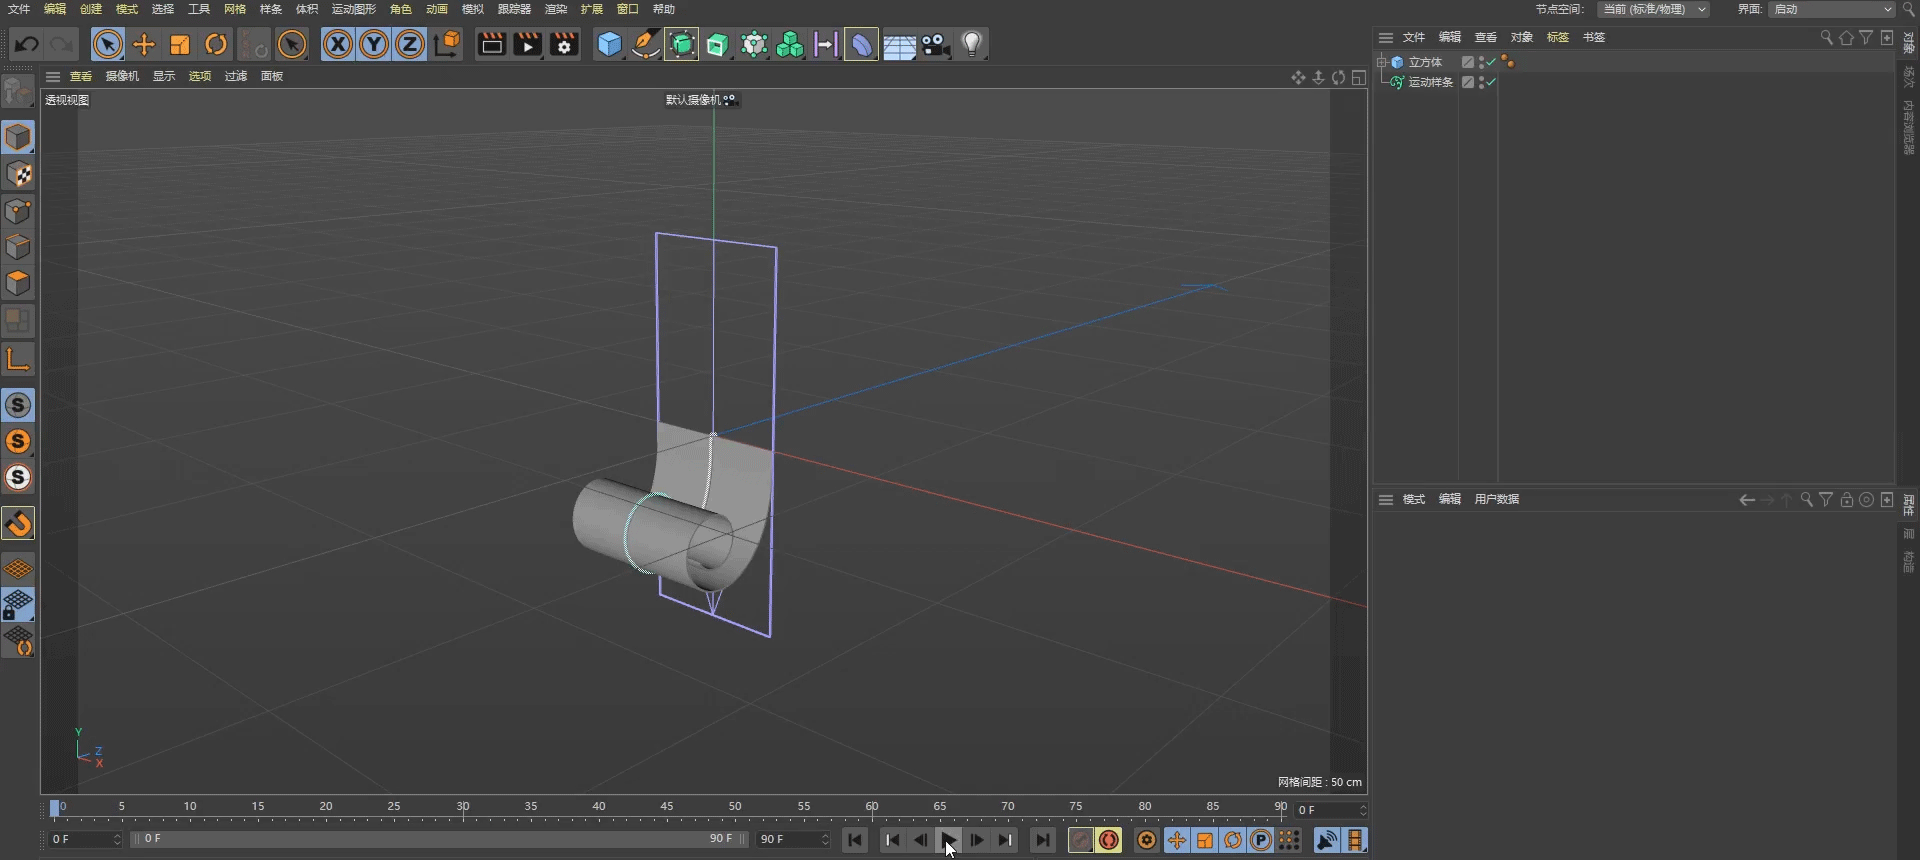The image size is (1920, 860).
Task: Open the attribute manager 用户数据 menu
Action: point(1497,499)
